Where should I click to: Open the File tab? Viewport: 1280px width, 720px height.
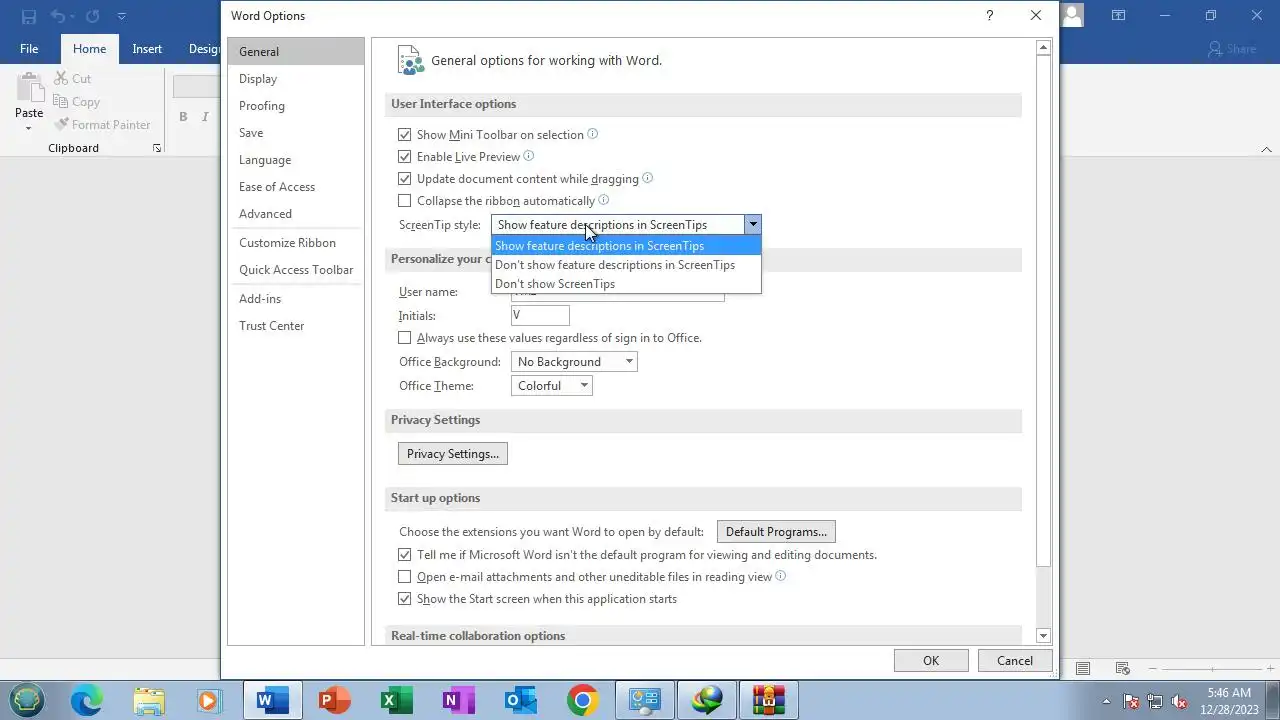pyautogui.click(x=29, y=49)
